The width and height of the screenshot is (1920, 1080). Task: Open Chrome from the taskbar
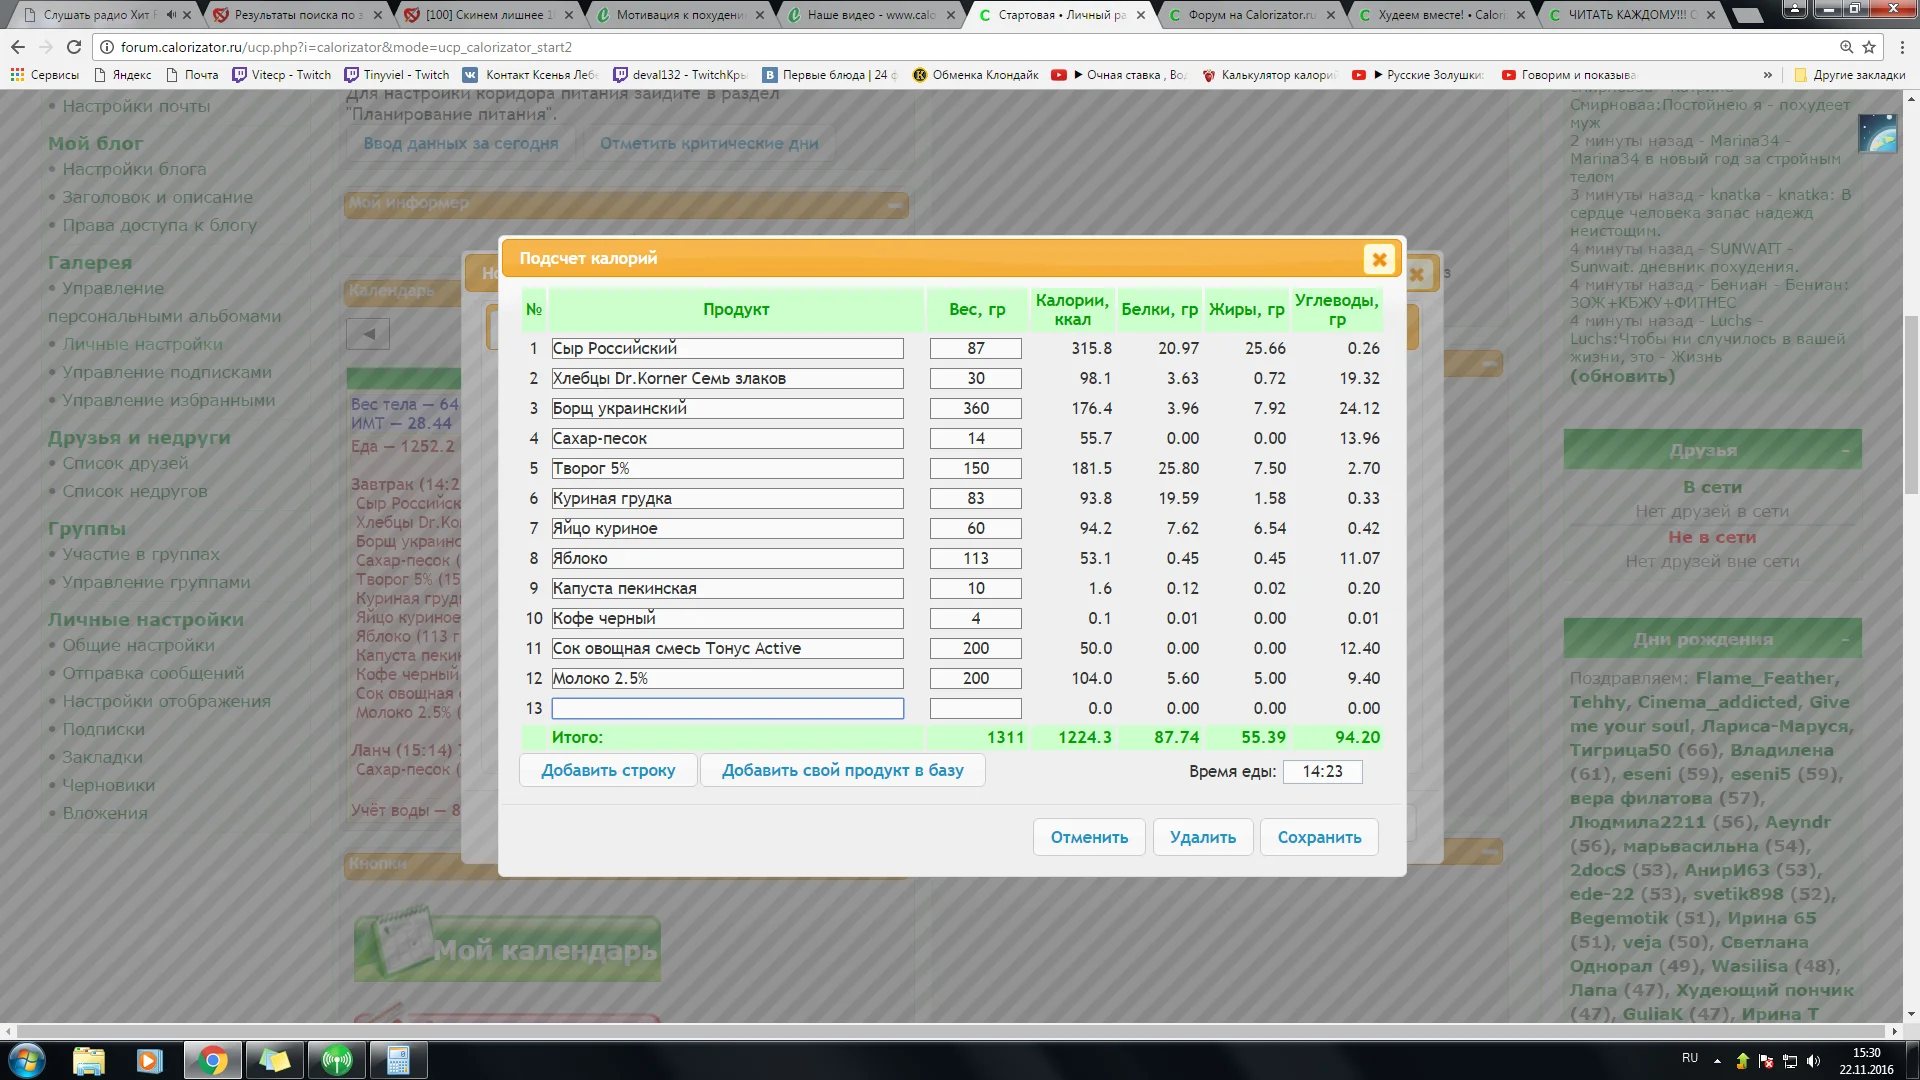coord(212,1061)
